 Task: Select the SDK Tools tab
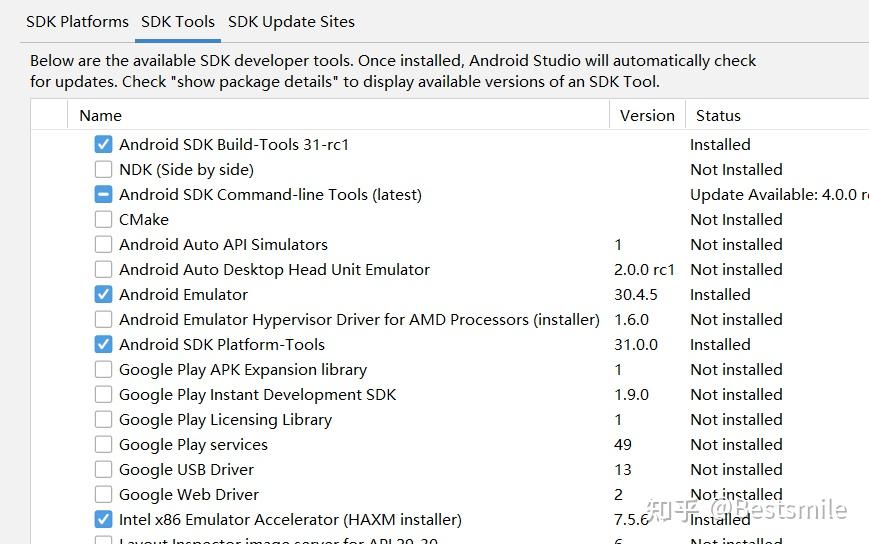coord(178,22)
